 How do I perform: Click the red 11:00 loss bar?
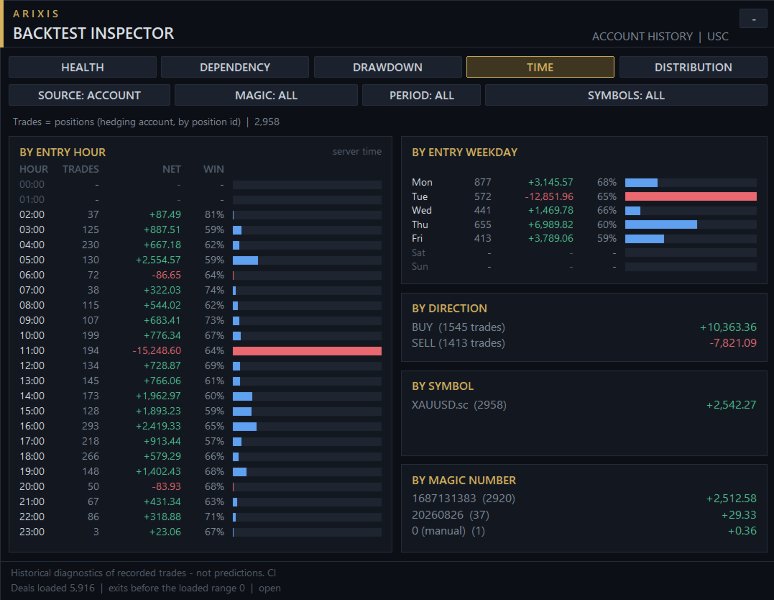pos(307,351)
